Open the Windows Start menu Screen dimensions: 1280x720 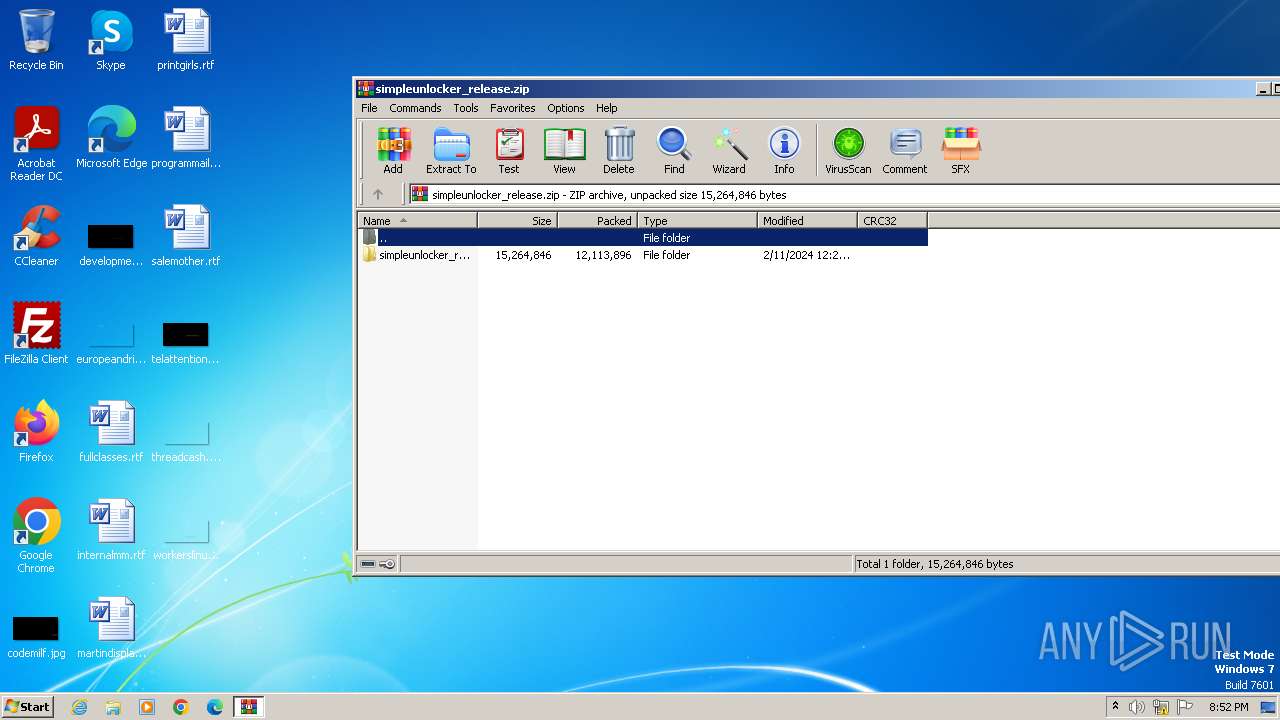coord(27,707)
